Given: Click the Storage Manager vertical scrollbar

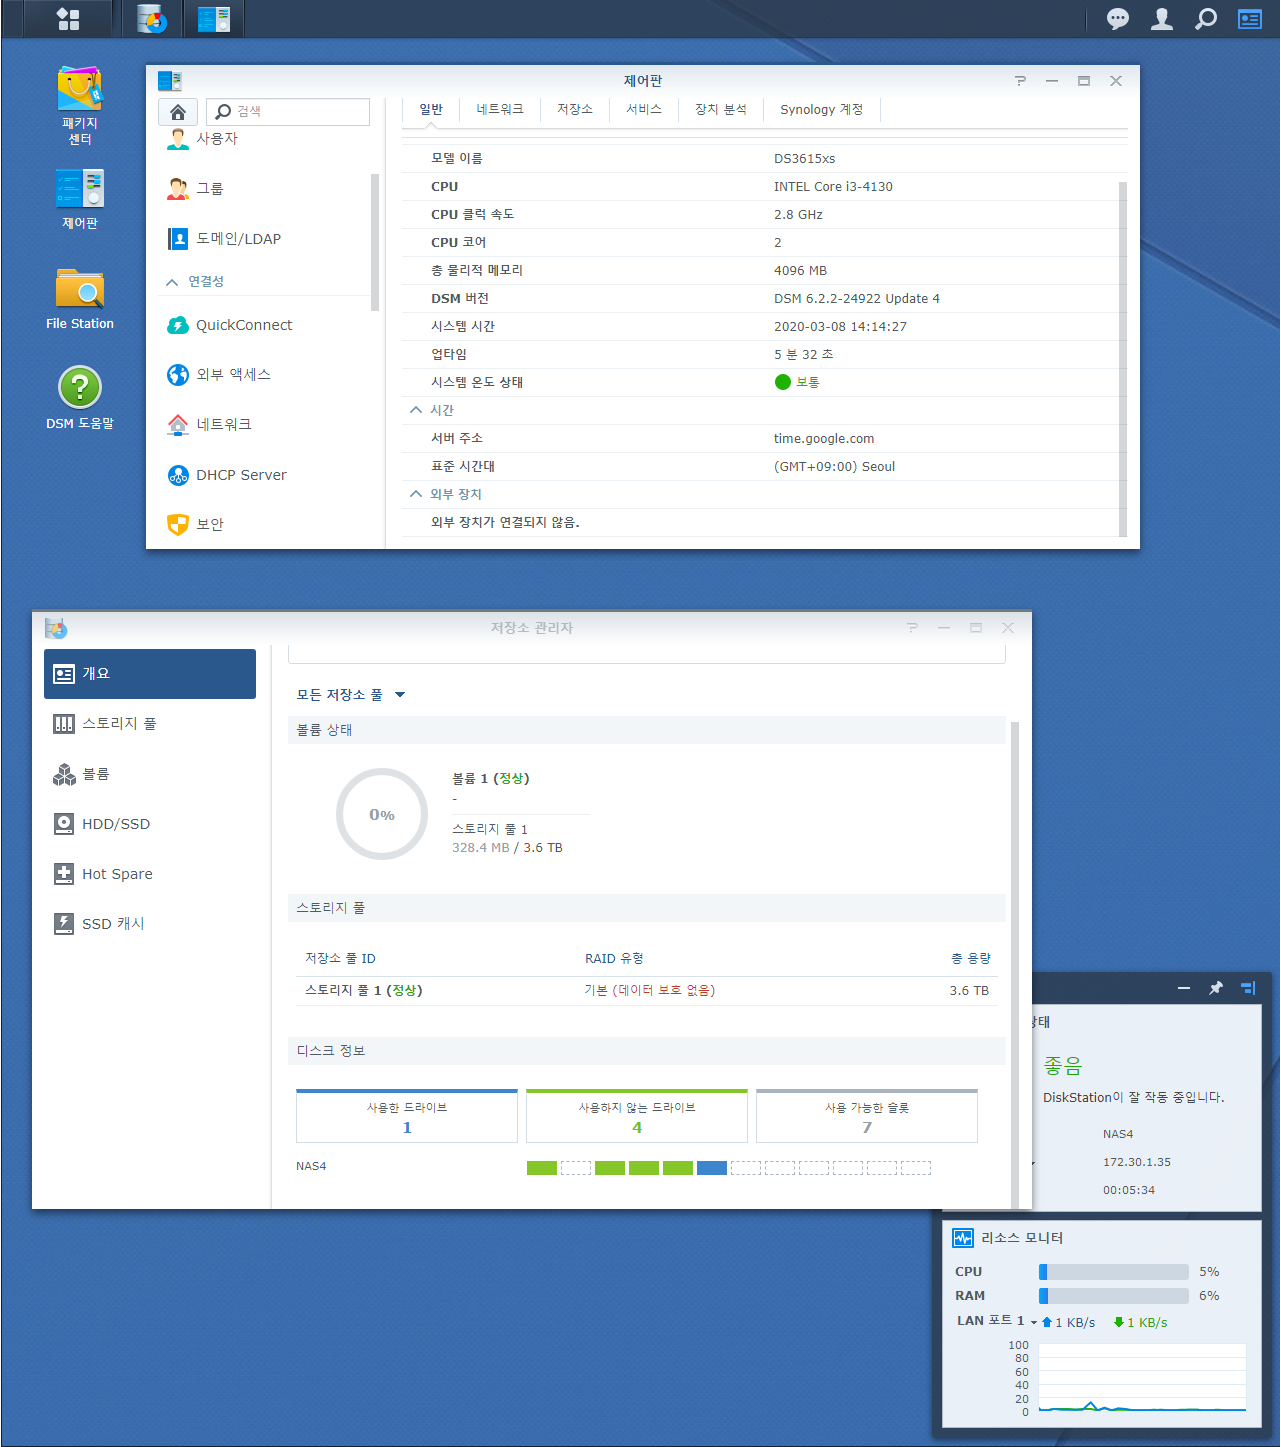Looking at the screenshot, I should pyautogui.click(x=1015, y=964).
